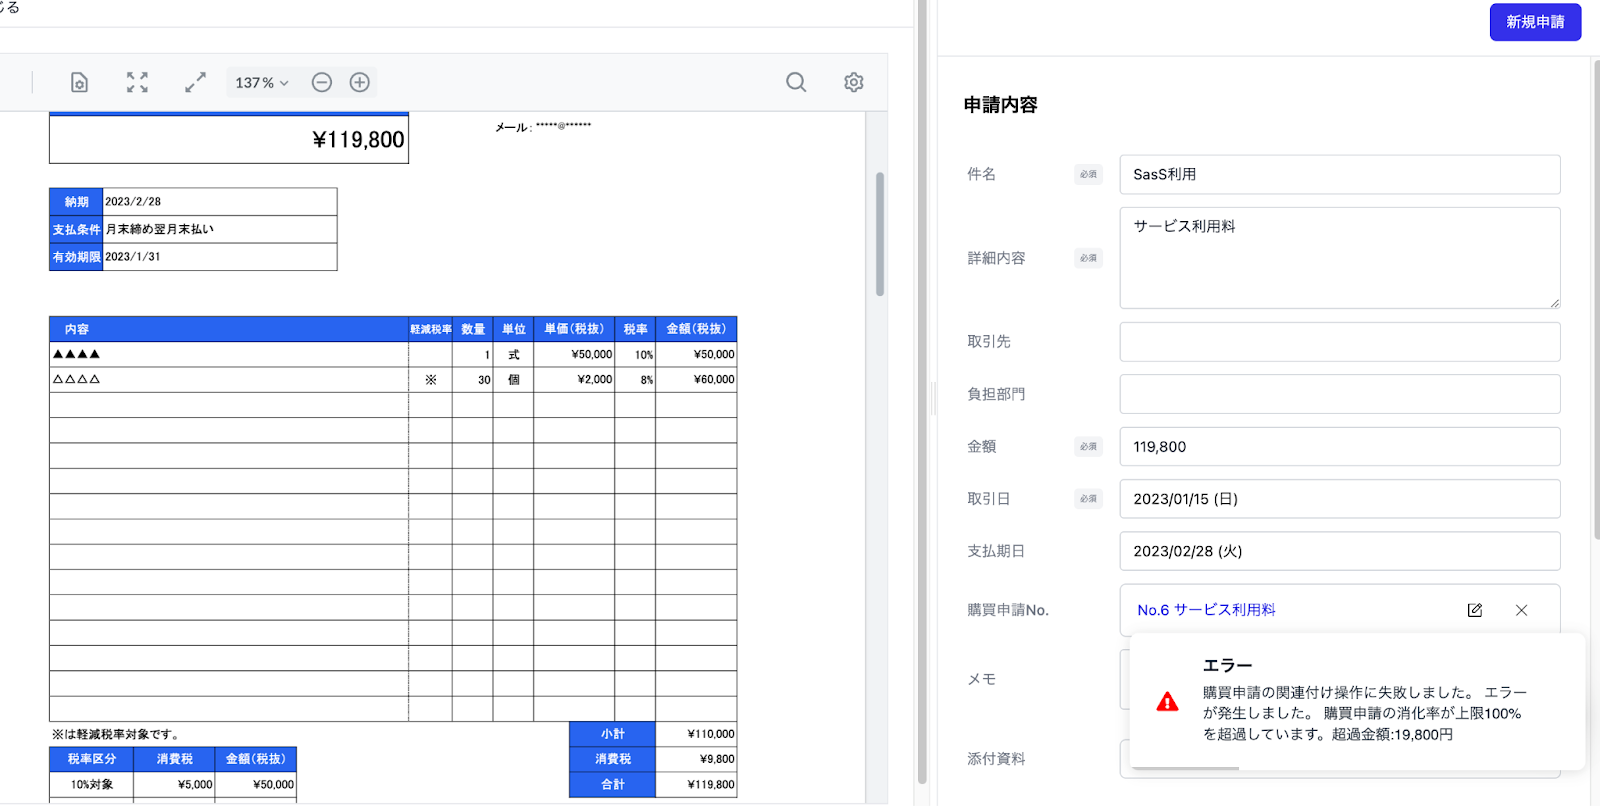This screenshot has width=1600, height=806.
Task: Edit the 件名 field containing SasS利用
Action: coord(1340,174)
